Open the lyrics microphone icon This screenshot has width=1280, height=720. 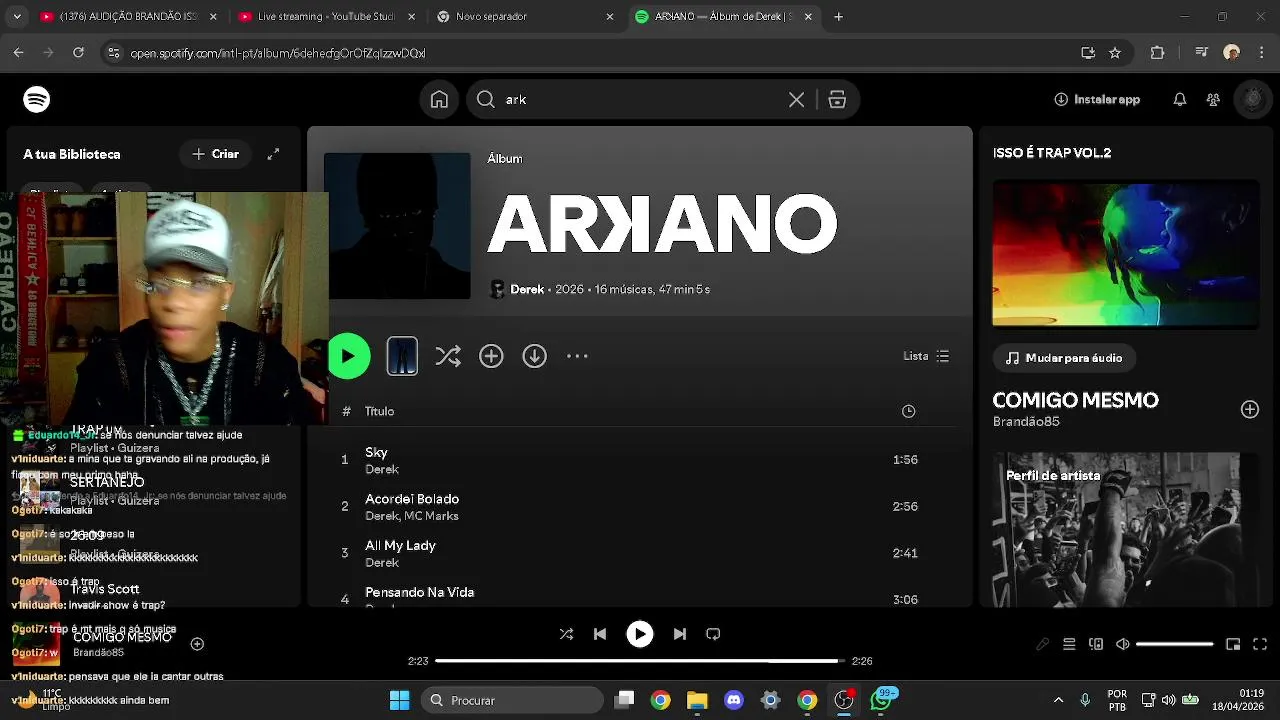pyautogui.click(x=1042, y=644)
